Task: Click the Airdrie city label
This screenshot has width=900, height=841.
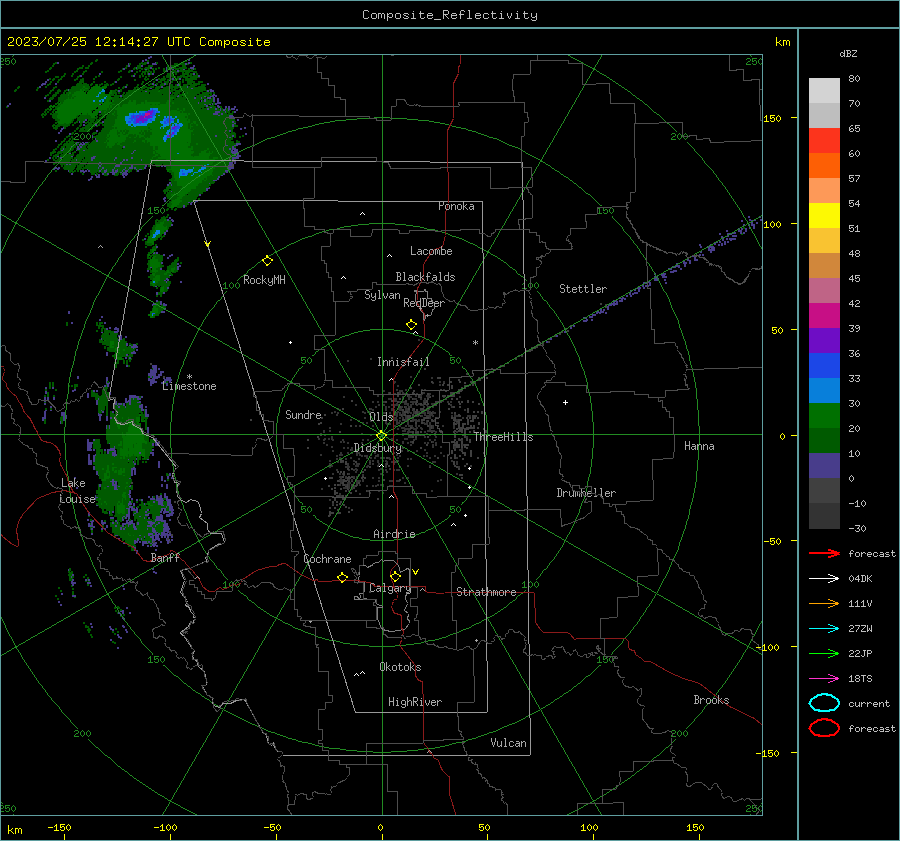Action: click(394, 534)
